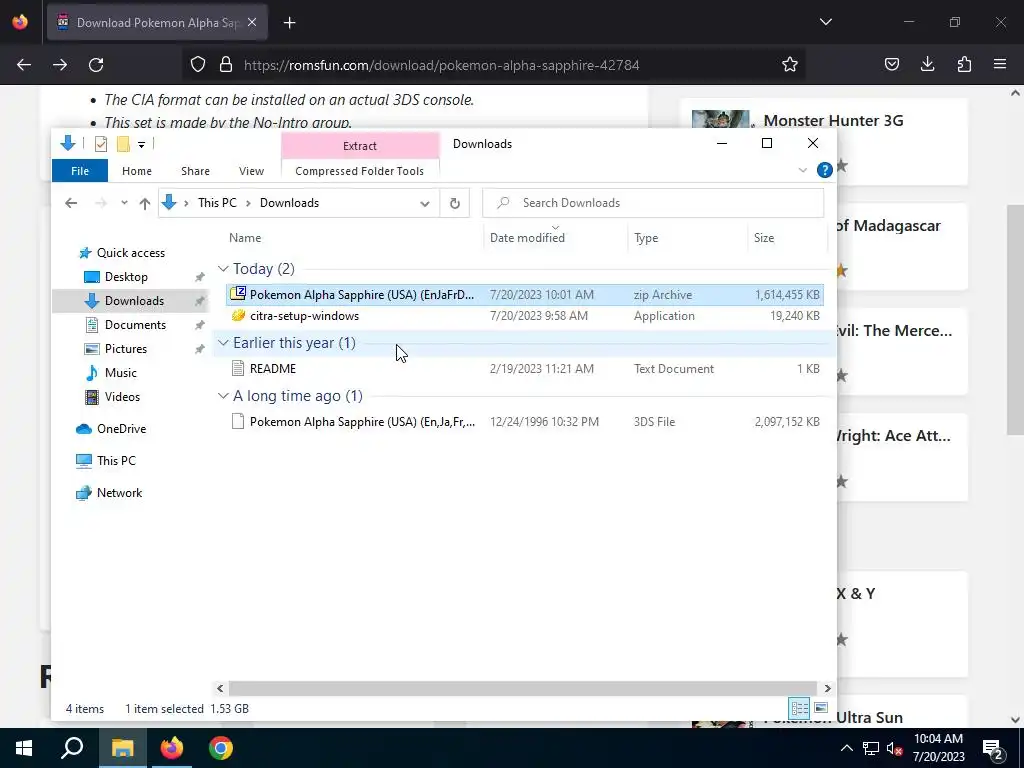Click the Firefox bookmark star icon

(x=790, y=64)
